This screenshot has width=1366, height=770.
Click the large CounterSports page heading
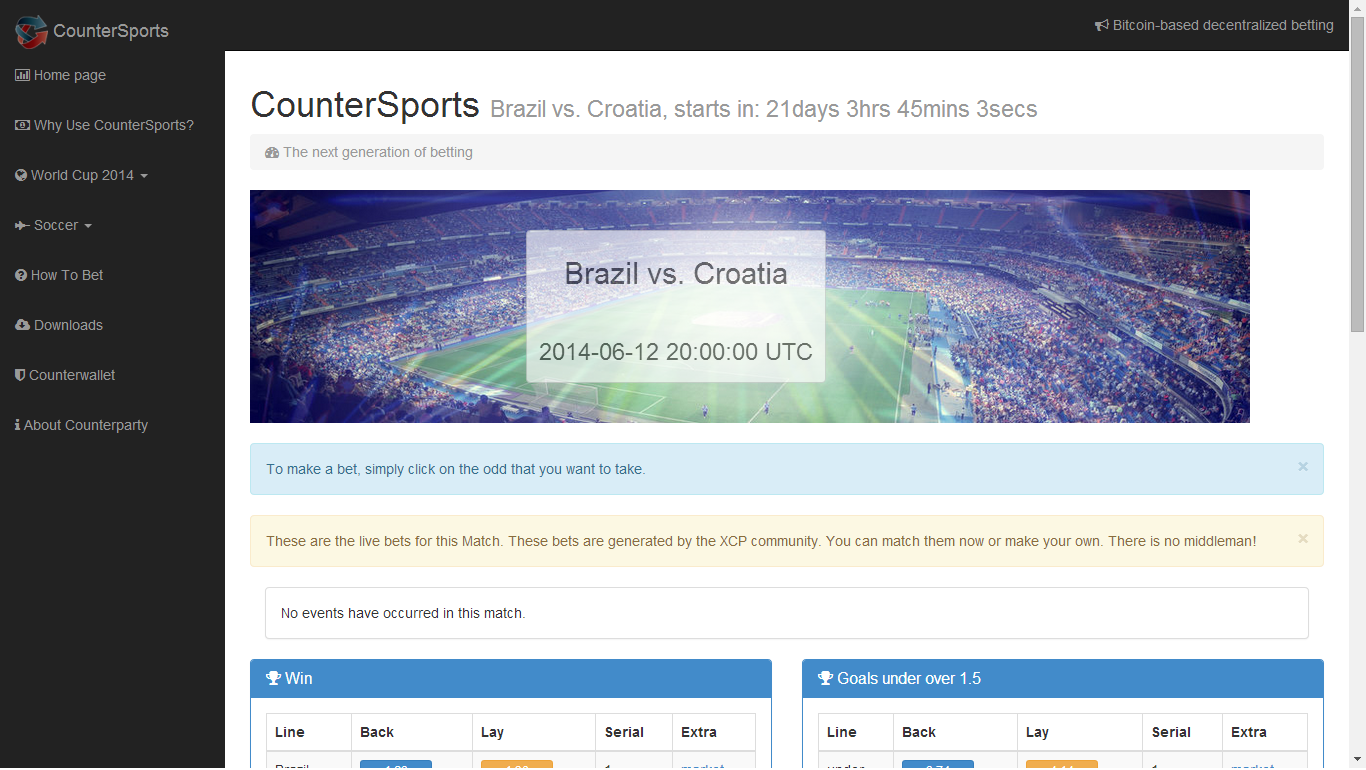pyautogui.click(x=365, y=105)
